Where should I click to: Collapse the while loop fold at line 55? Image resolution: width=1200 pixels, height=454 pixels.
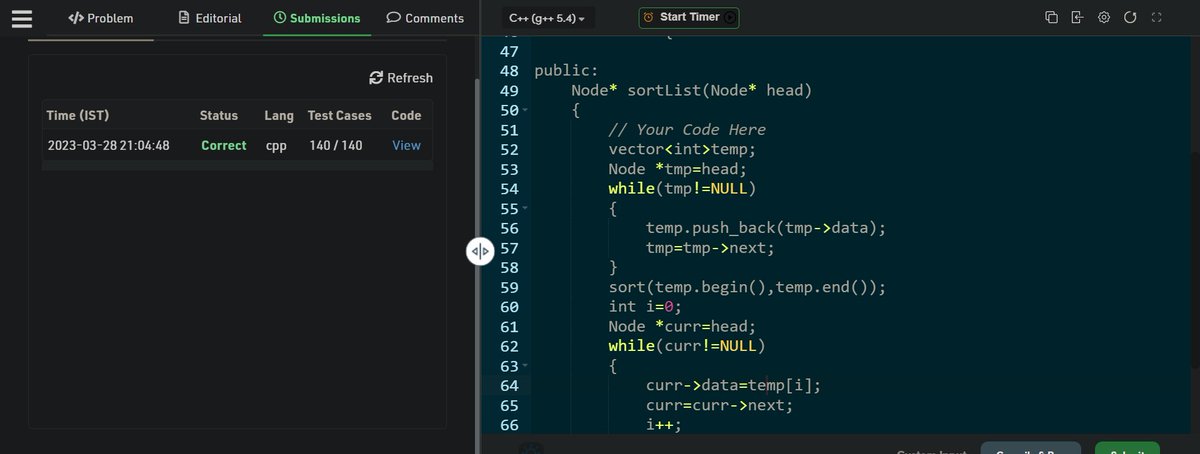click(524, 208)
